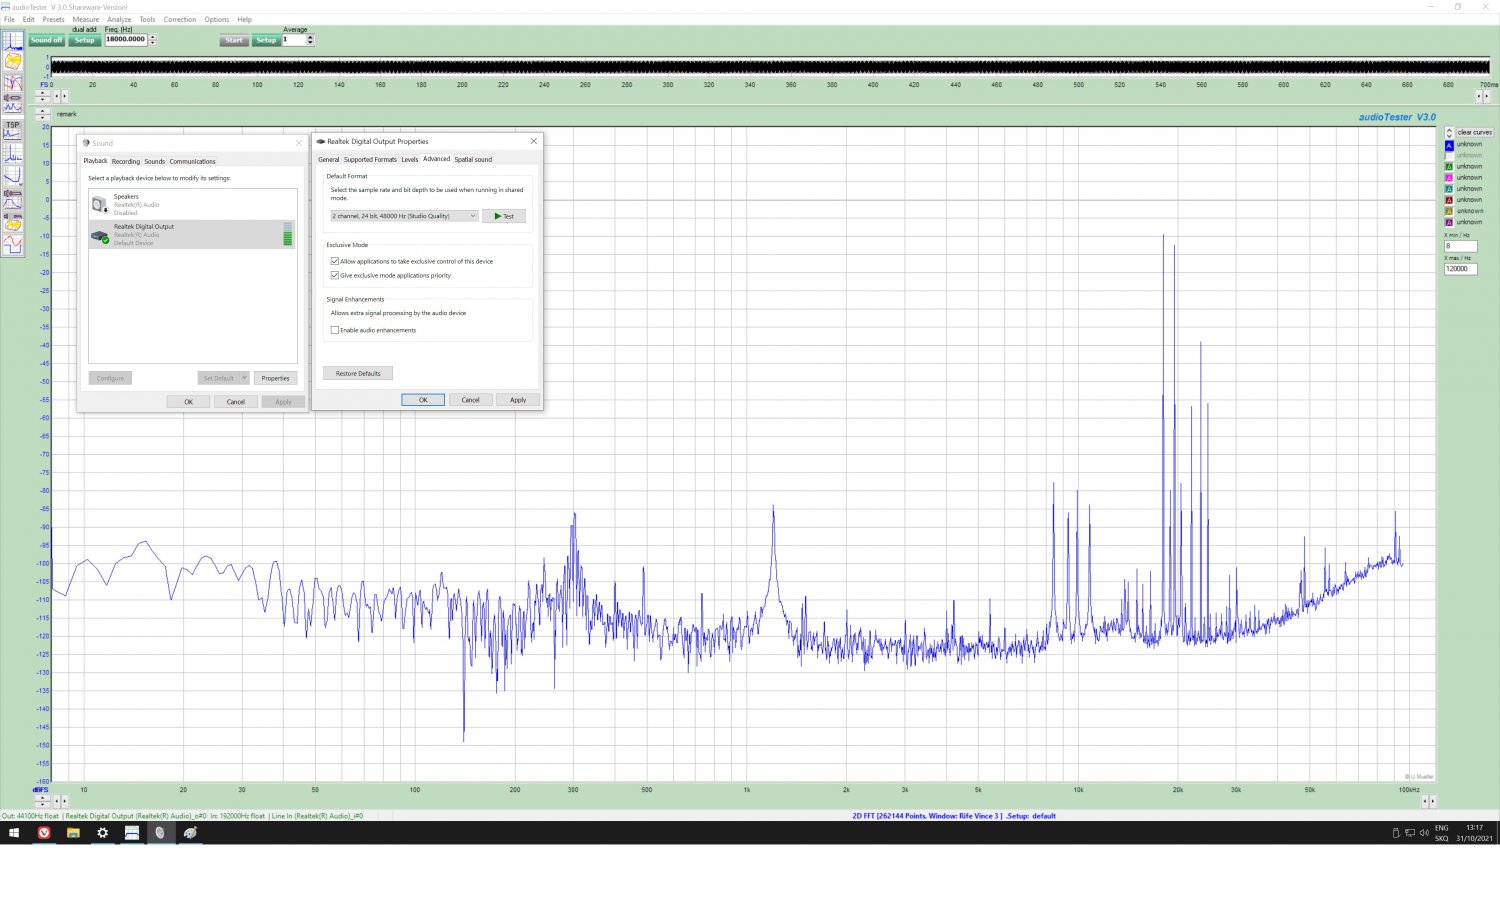
Task: Click the speaker with noise waveform icon
Action: point(13,103)
